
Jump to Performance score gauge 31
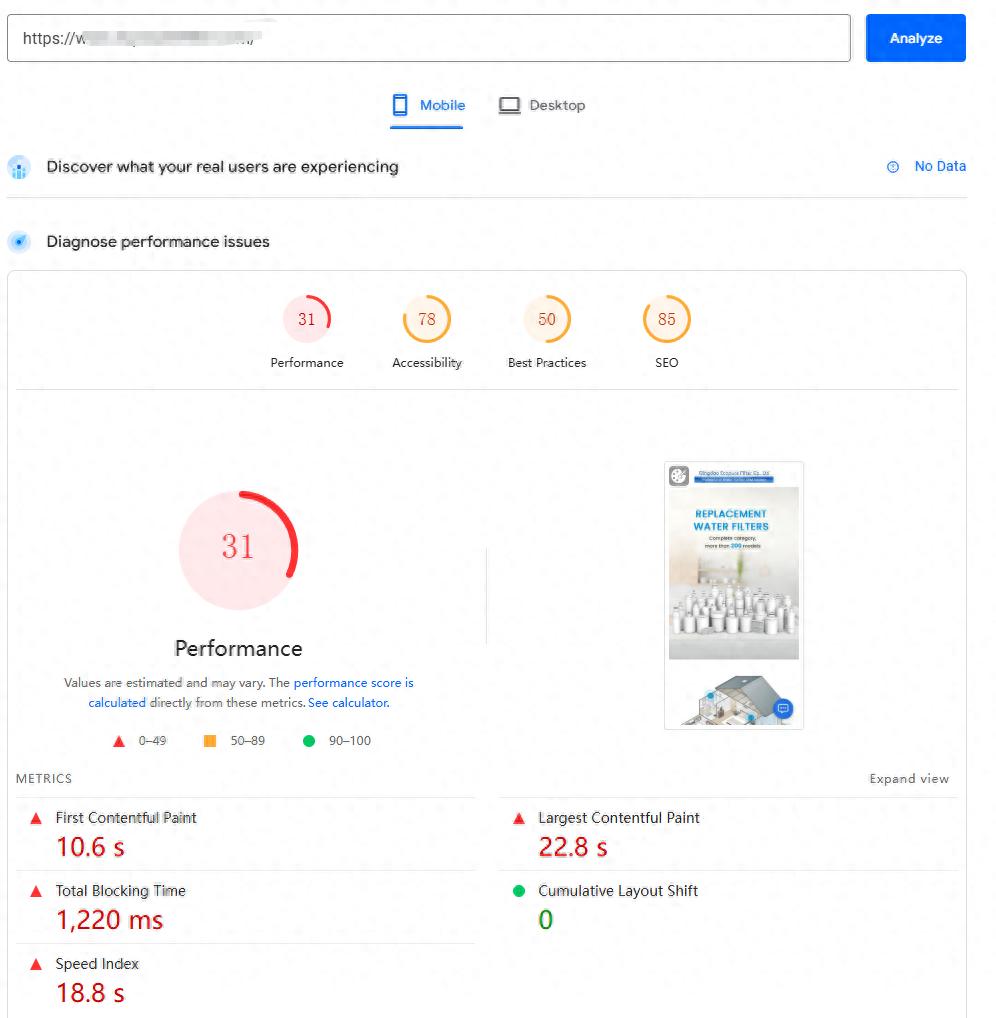307,320
